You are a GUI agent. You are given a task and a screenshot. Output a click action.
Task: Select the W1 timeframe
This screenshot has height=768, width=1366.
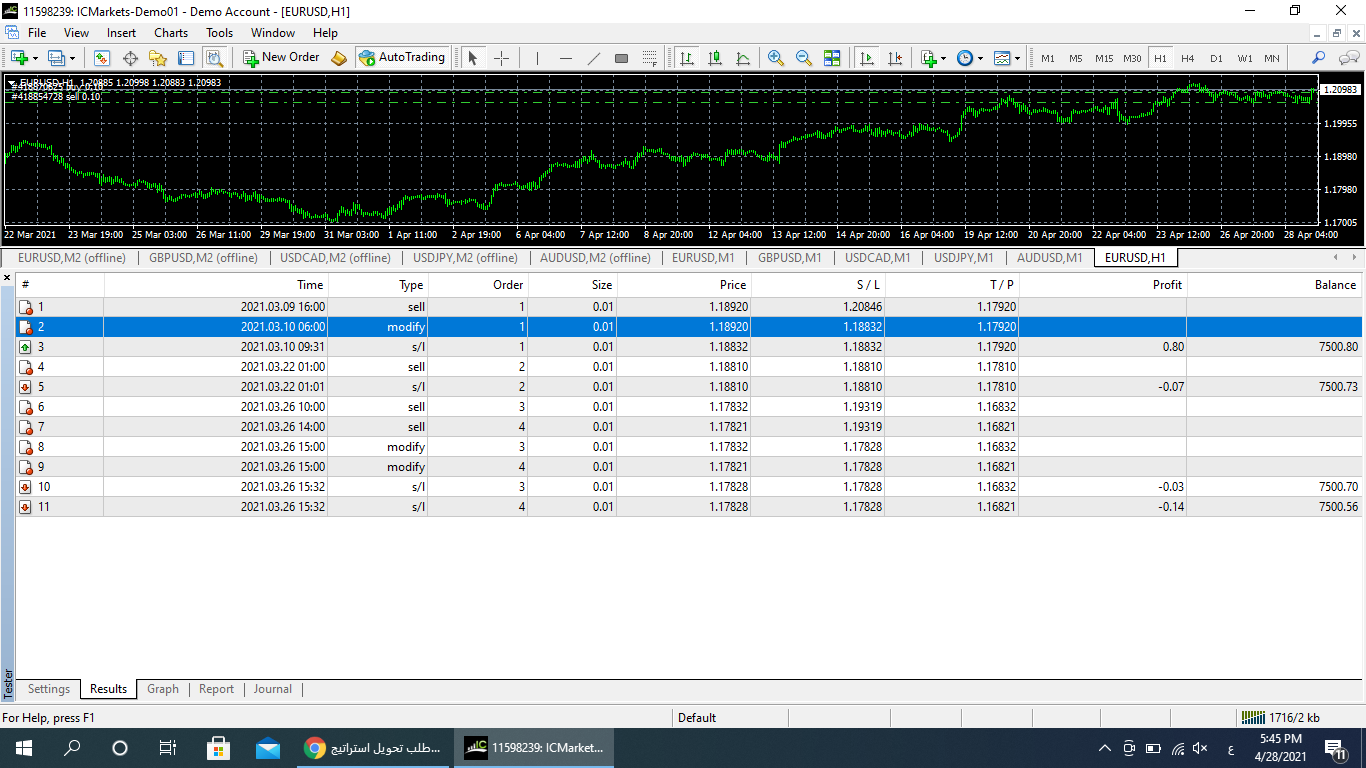click(x=1244, y=58)
